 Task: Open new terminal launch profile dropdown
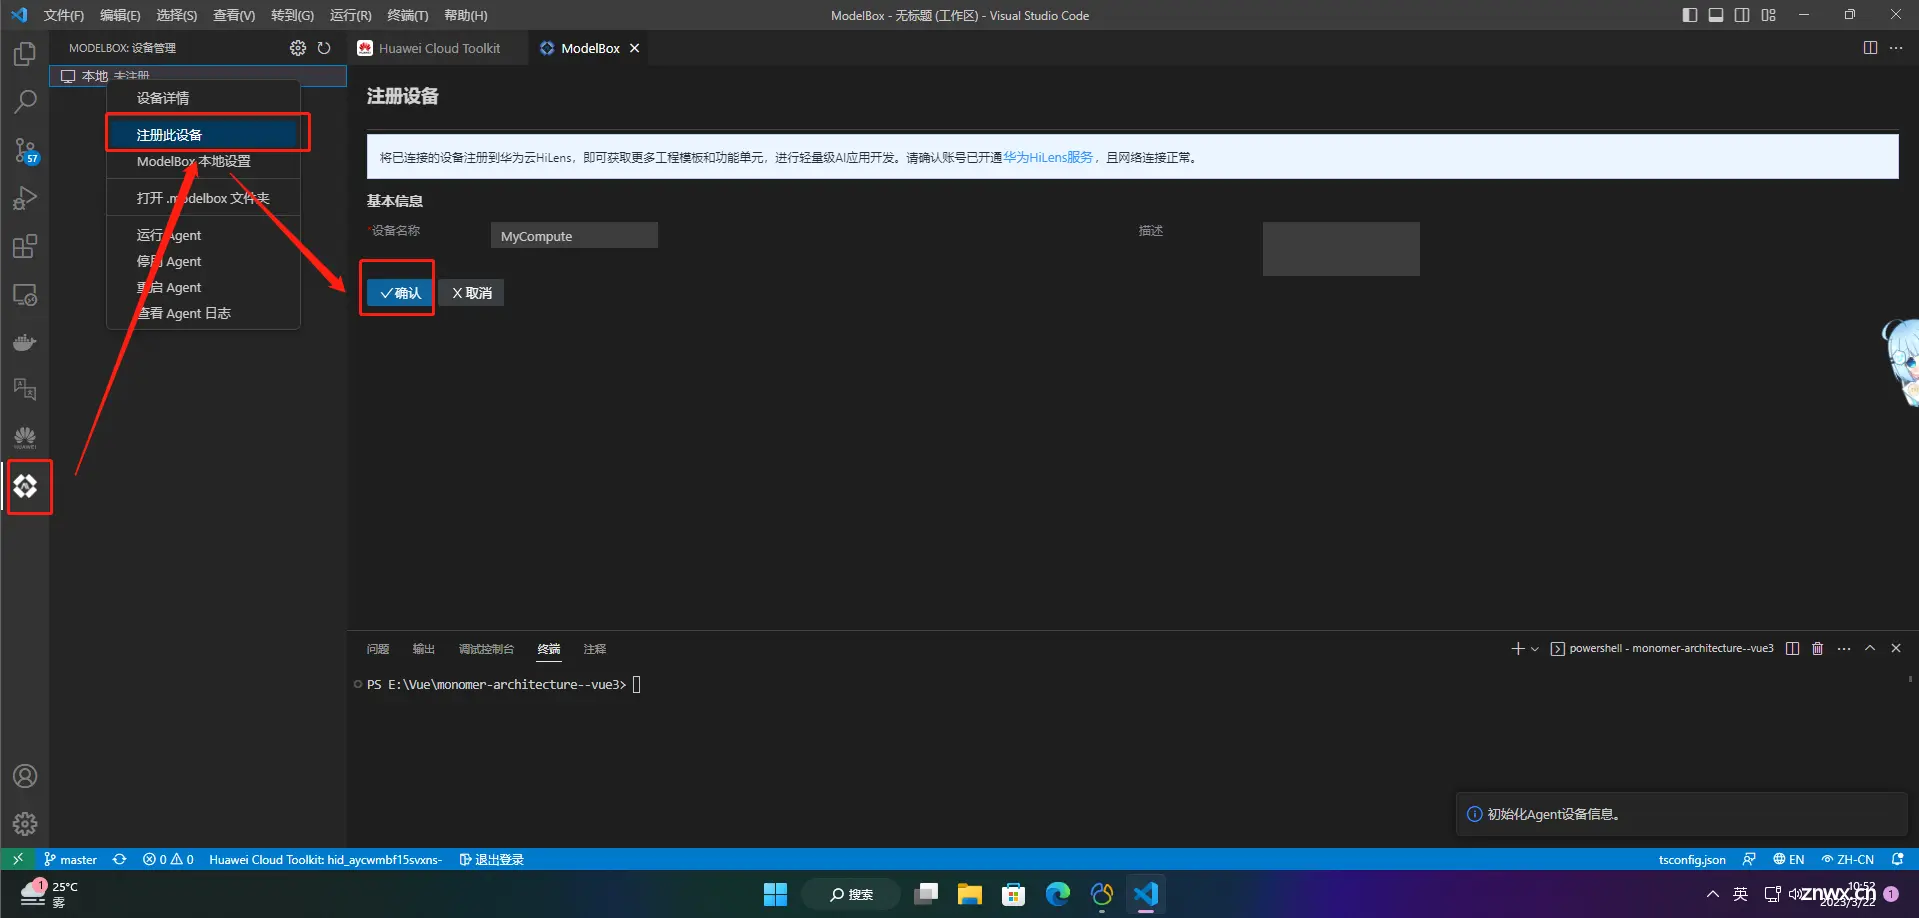click(1535, 649)
